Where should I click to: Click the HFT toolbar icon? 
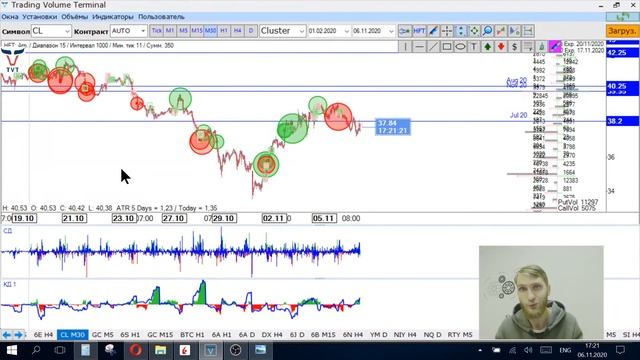tap(419, 31)
